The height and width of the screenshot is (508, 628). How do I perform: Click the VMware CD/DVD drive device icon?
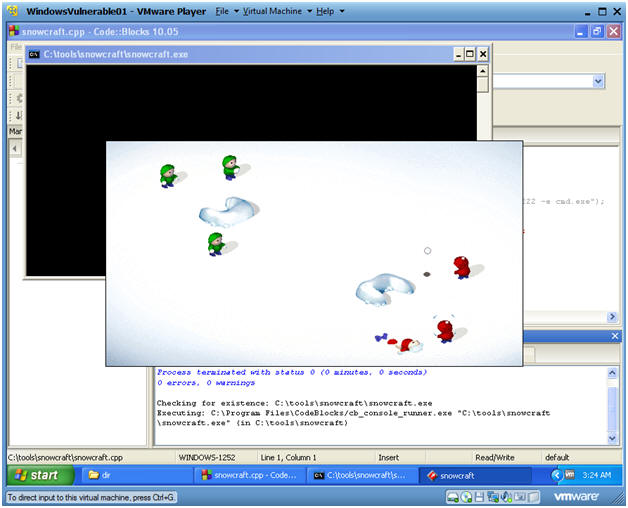click(466, 497)
